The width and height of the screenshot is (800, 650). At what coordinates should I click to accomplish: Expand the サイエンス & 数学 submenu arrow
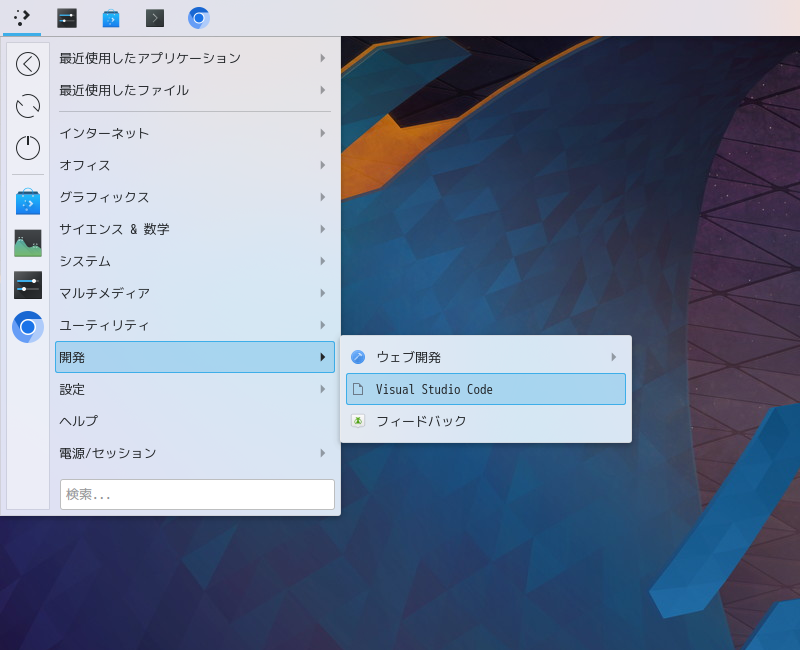pyautogui.click(x=322, y=229)
